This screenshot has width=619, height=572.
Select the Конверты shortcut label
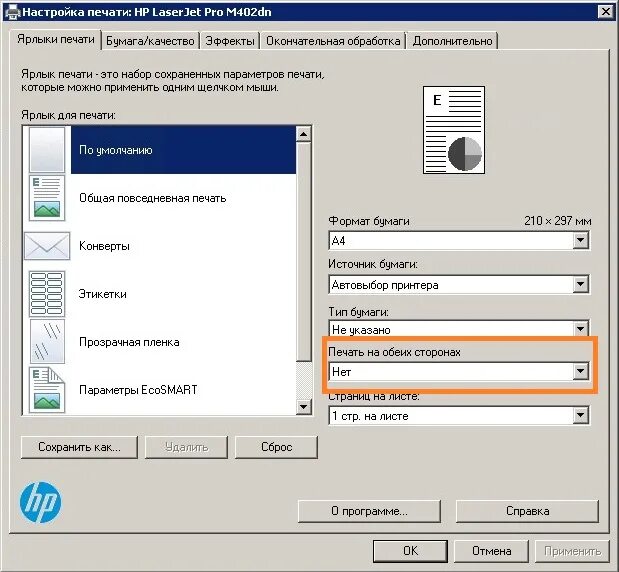[x=104, y=246]
